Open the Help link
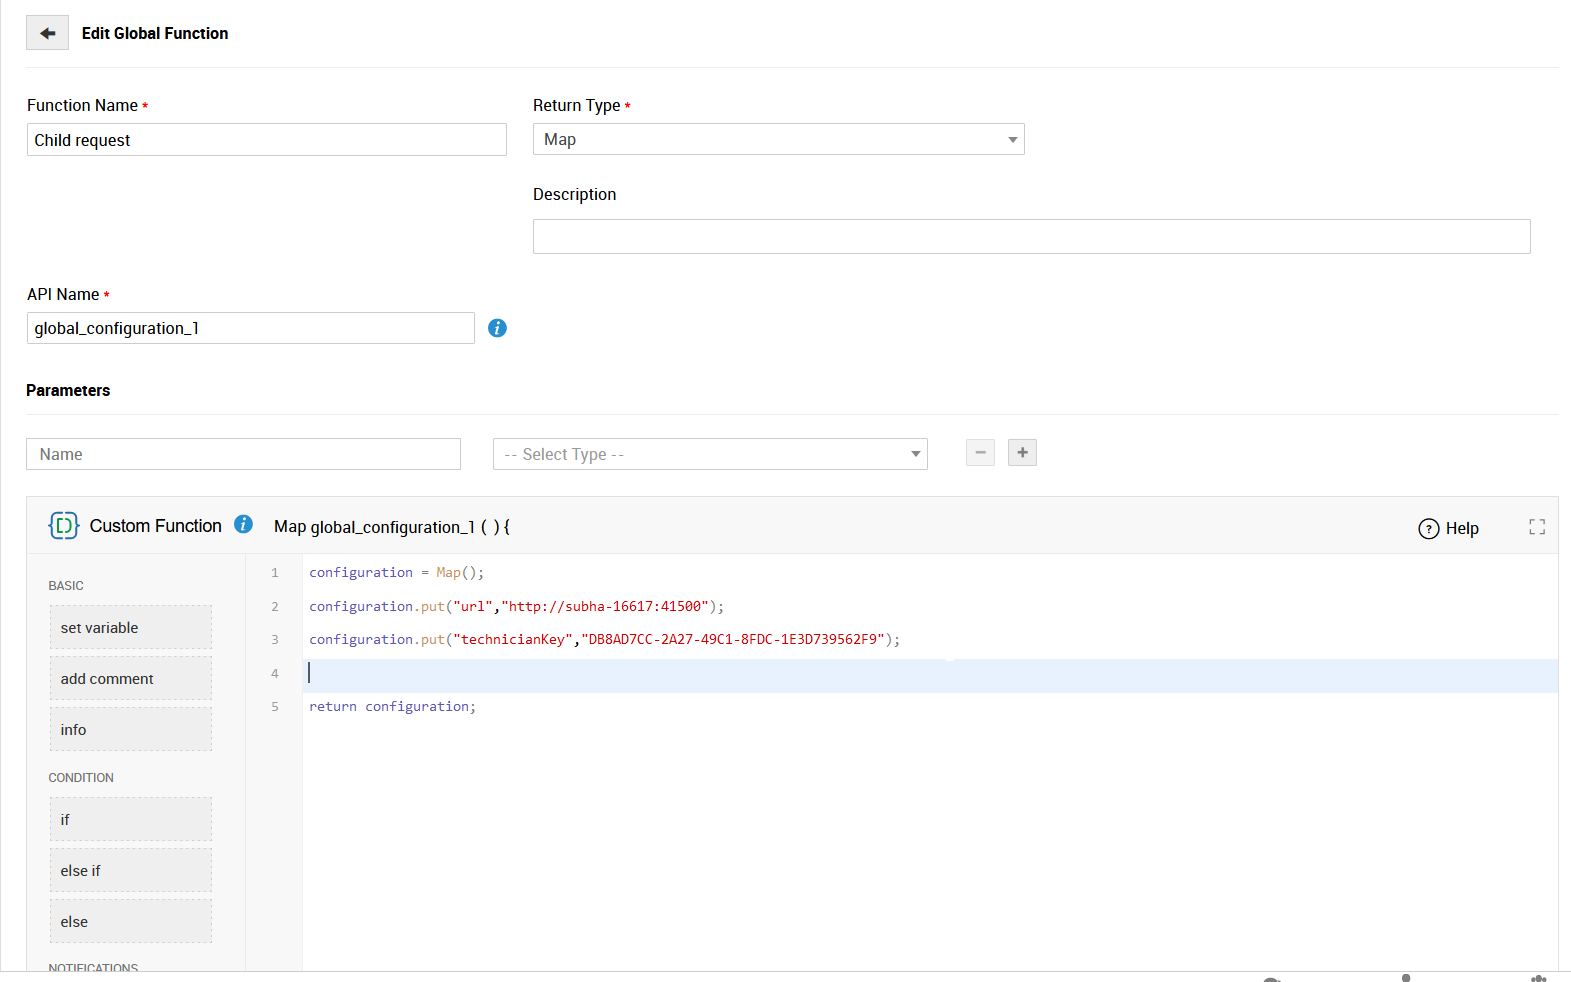1571x982 pixels. pos(1449,528)
